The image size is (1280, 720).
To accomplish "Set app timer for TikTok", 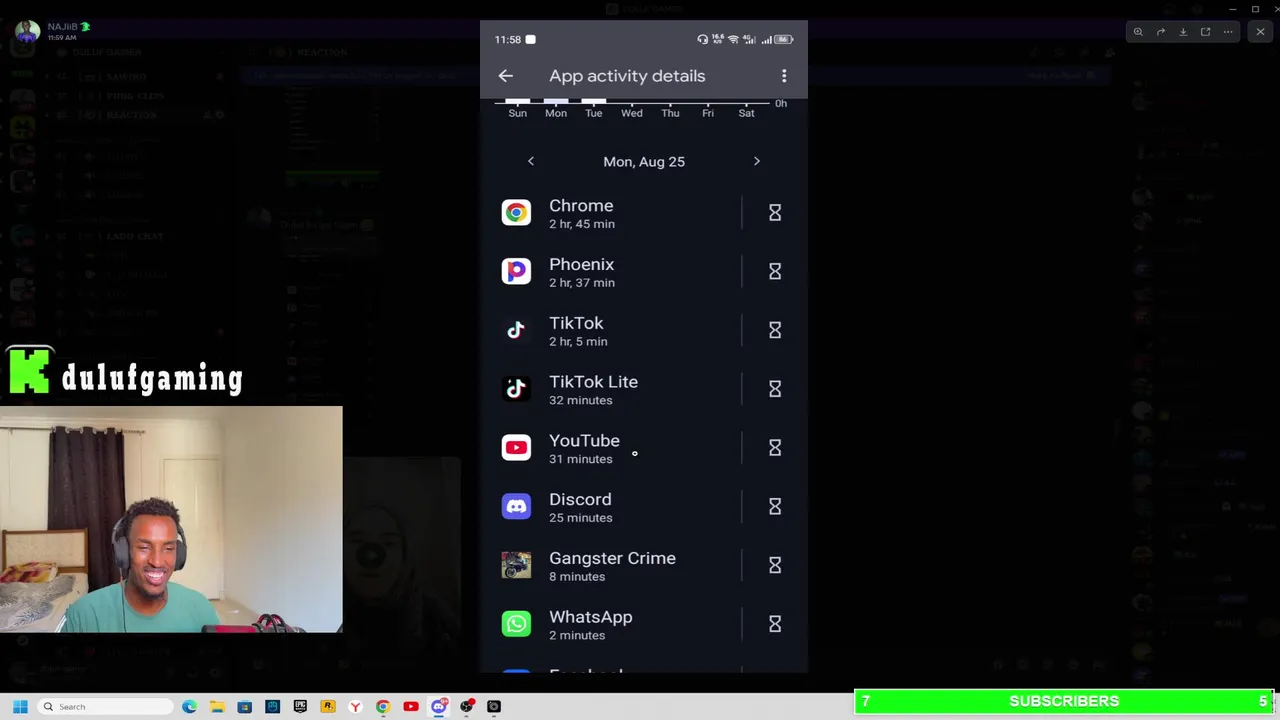I will pyautogui.click(x=775, y=330).
